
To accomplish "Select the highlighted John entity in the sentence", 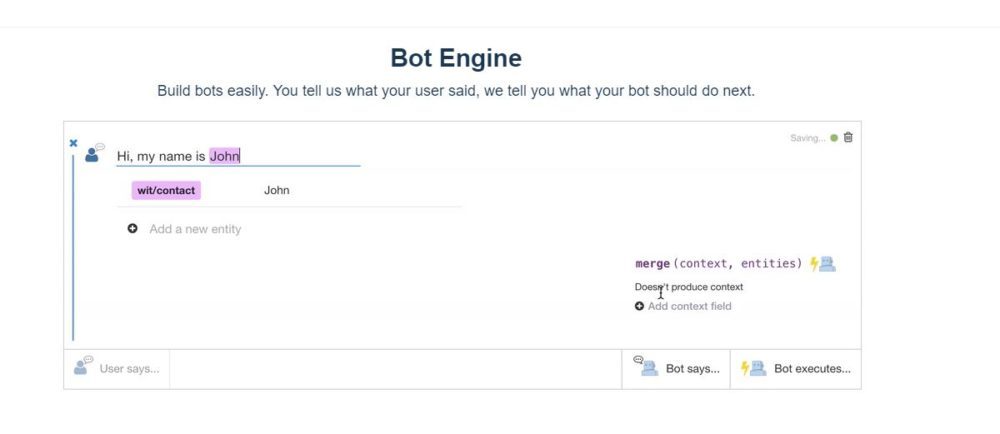I will tap(225, 156).
